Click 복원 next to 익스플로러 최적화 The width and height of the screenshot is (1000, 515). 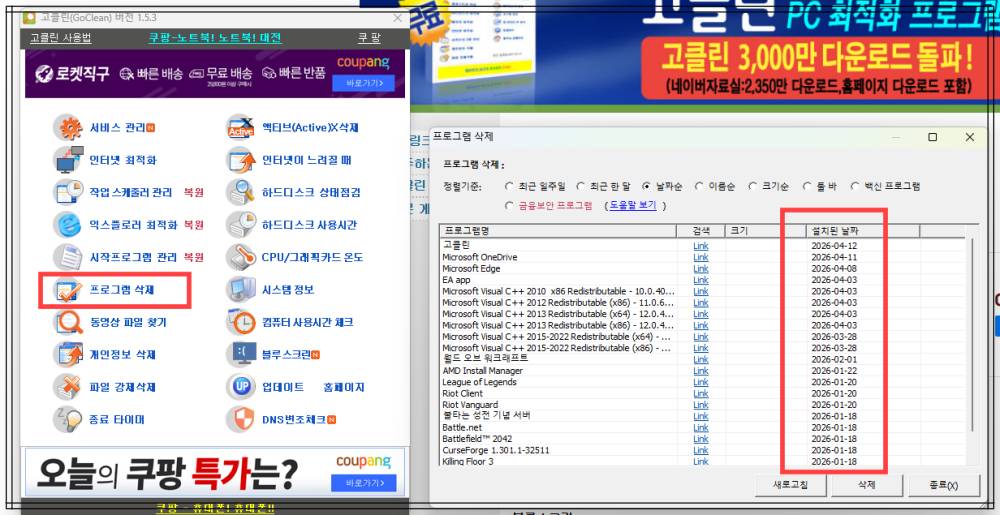(193, 225)
